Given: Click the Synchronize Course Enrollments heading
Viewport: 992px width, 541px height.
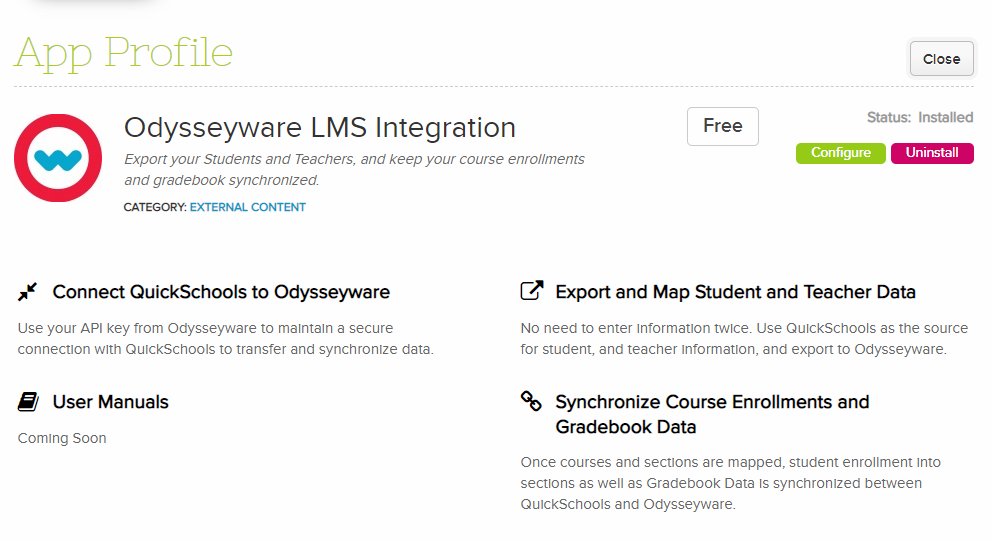Looking at the screenshot, I should [x=712, y=414].
